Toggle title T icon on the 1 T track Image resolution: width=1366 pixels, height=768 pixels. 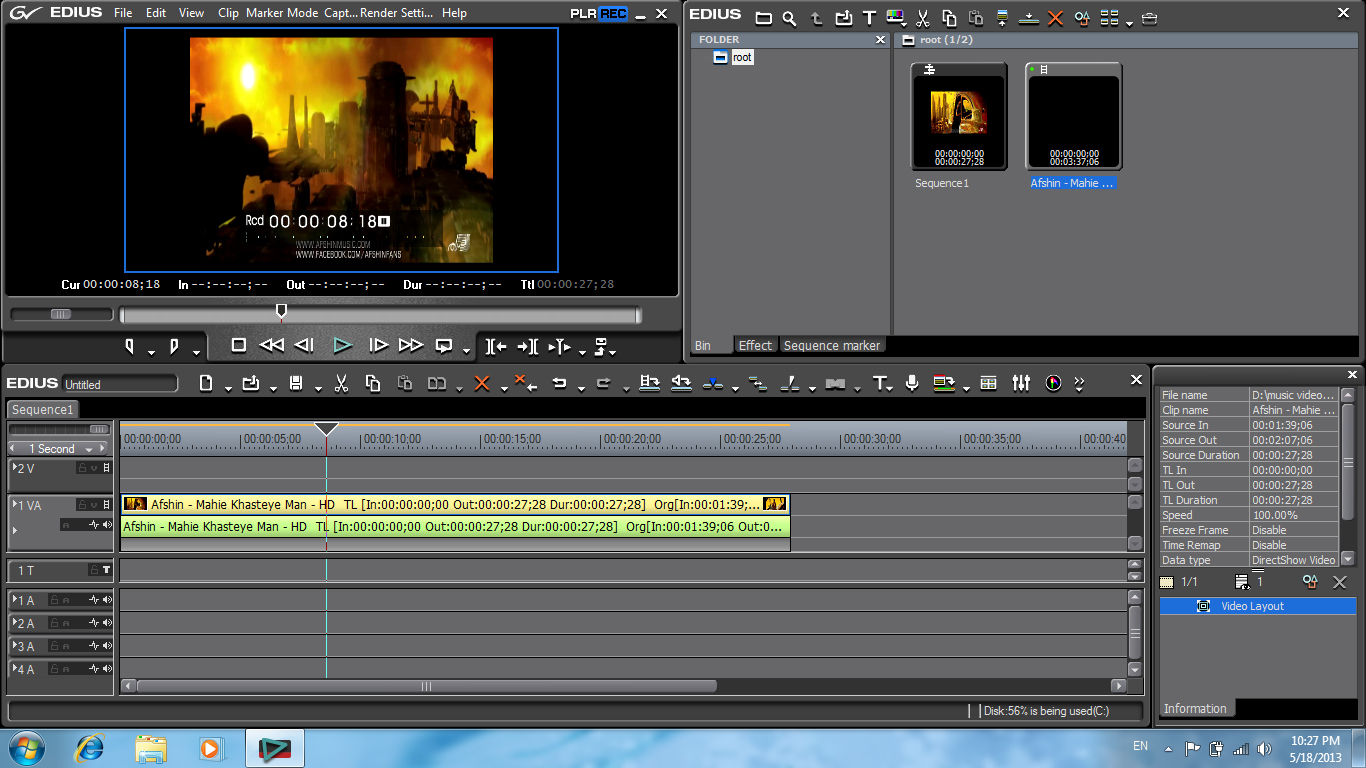107,570
